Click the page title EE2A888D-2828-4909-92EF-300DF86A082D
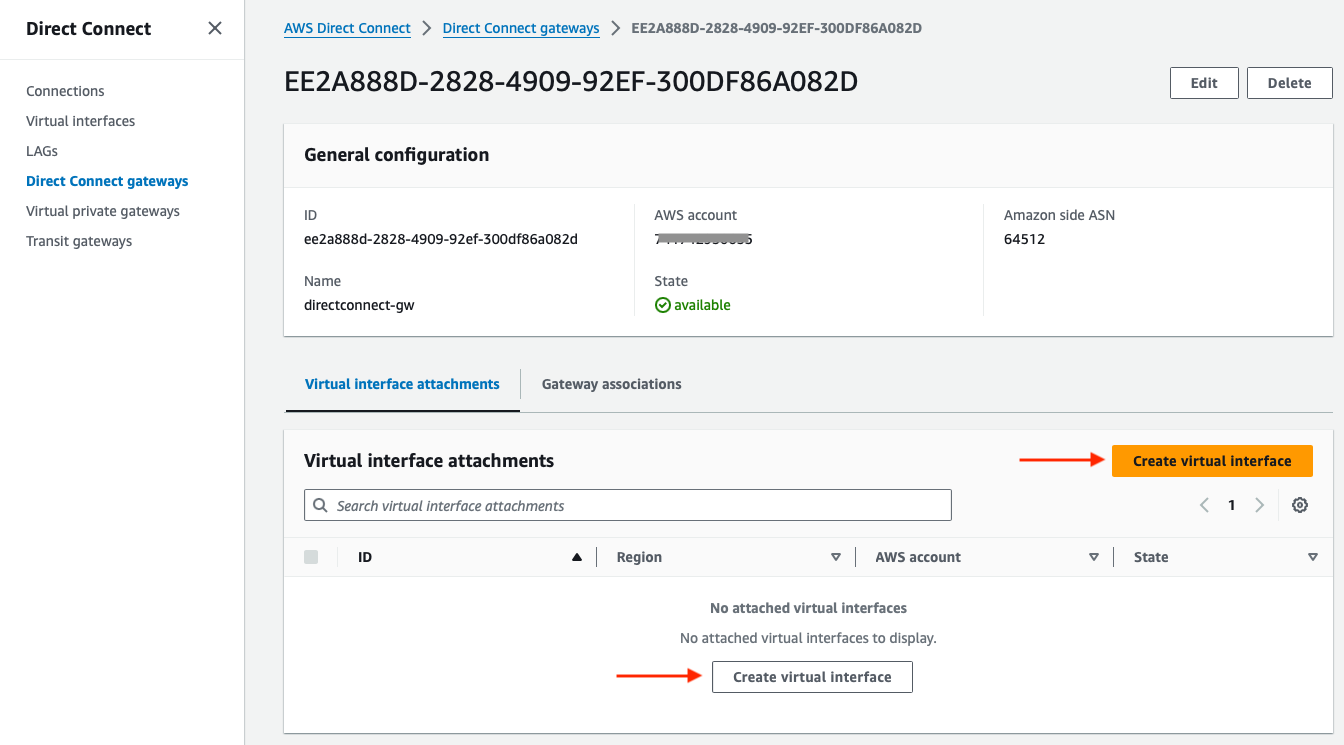 (x=571, y=82)
